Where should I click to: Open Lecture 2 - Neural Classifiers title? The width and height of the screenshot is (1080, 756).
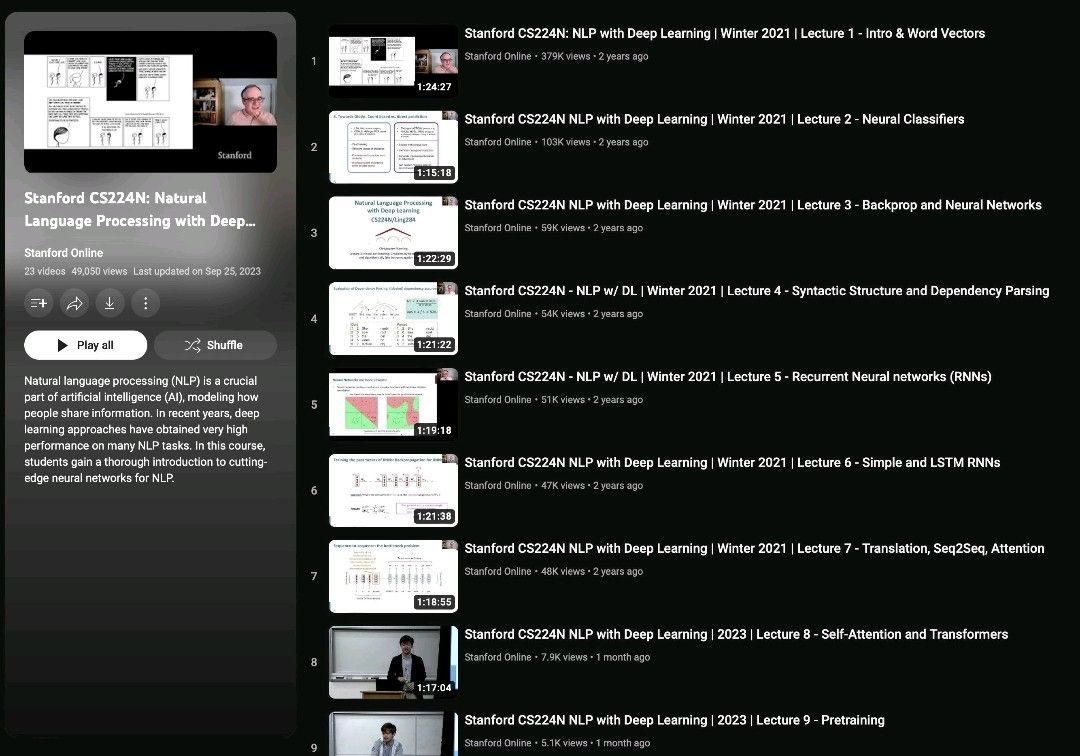coord(714,119)
